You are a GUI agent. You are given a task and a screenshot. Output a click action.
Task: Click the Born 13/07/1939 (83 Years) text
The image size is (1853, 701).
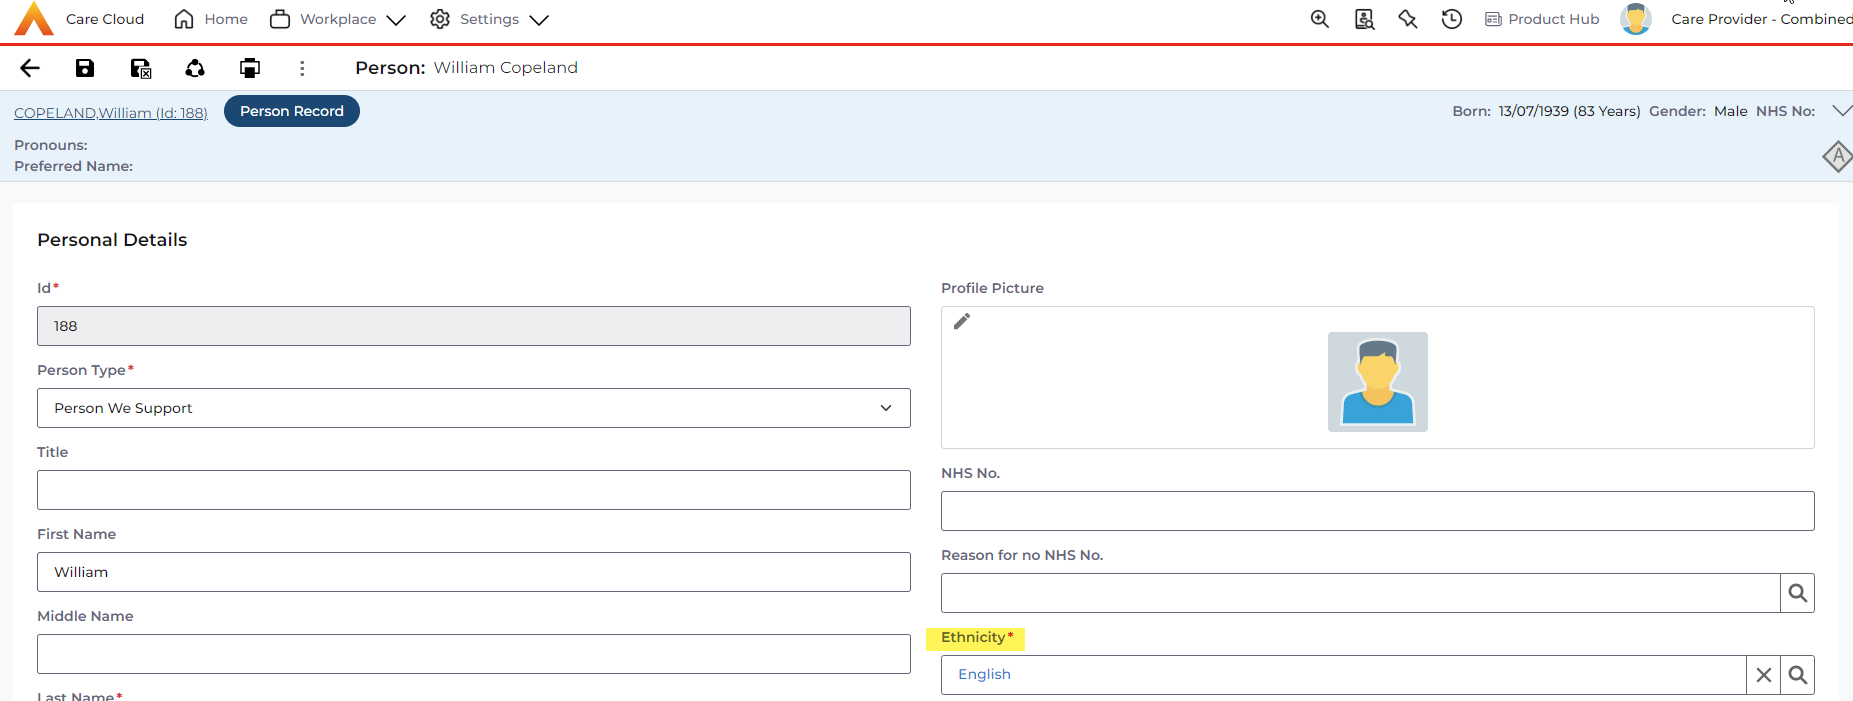pos(1546,111)
